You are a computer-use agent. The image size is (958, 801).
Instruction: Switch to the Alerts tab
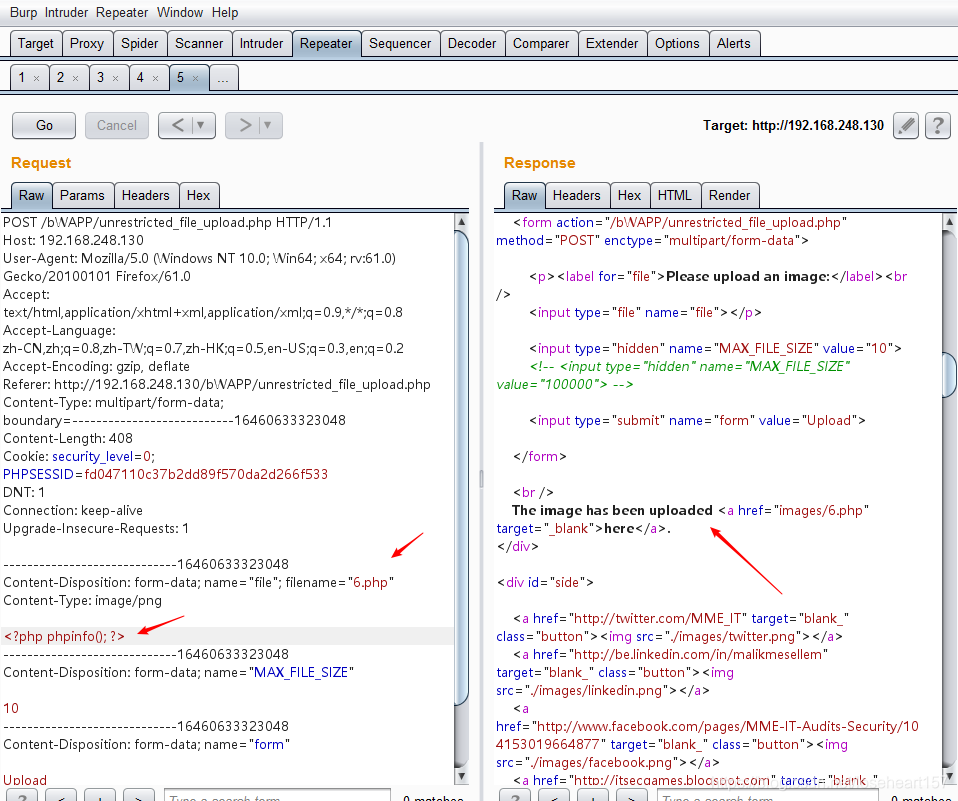(x=734, y=43)
